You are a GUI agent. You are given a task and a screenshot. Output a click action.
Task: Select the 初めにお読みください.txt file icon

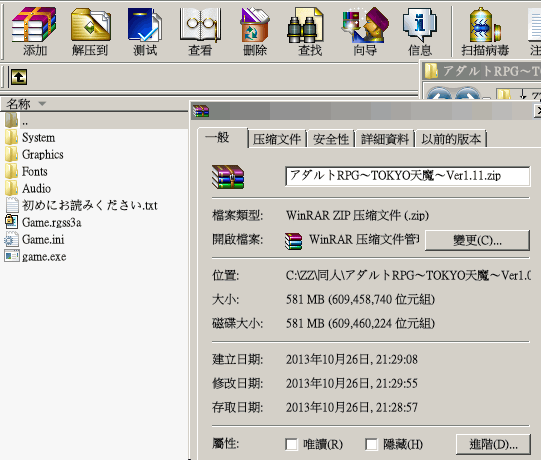12,205
